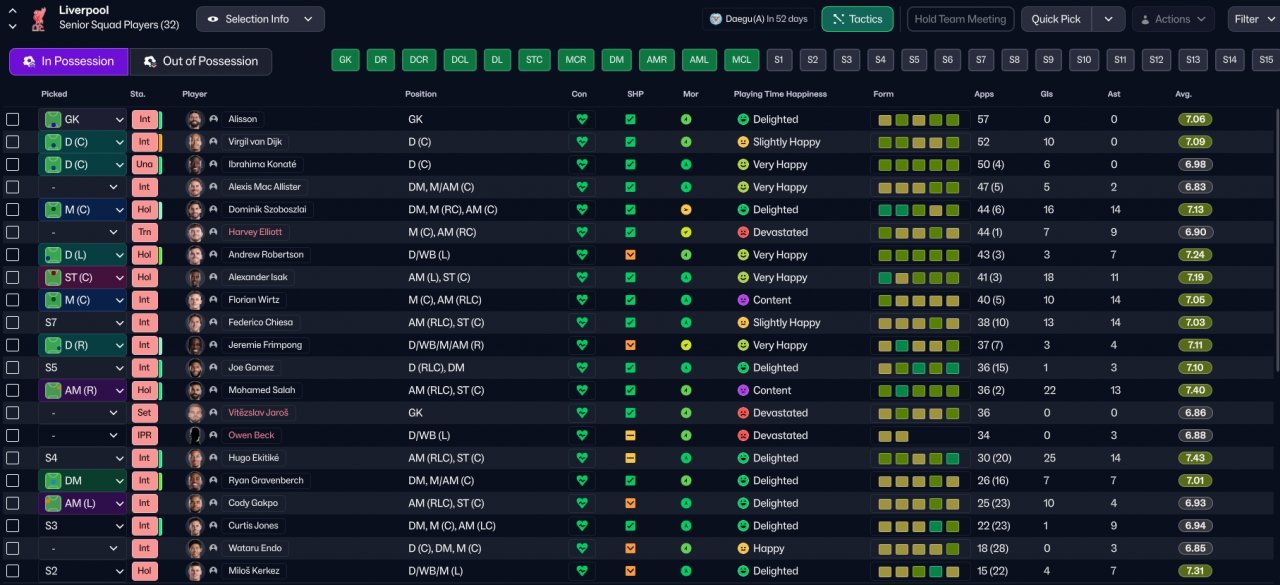Click Dominik Szoboszlai's orange morale icon

686,210
